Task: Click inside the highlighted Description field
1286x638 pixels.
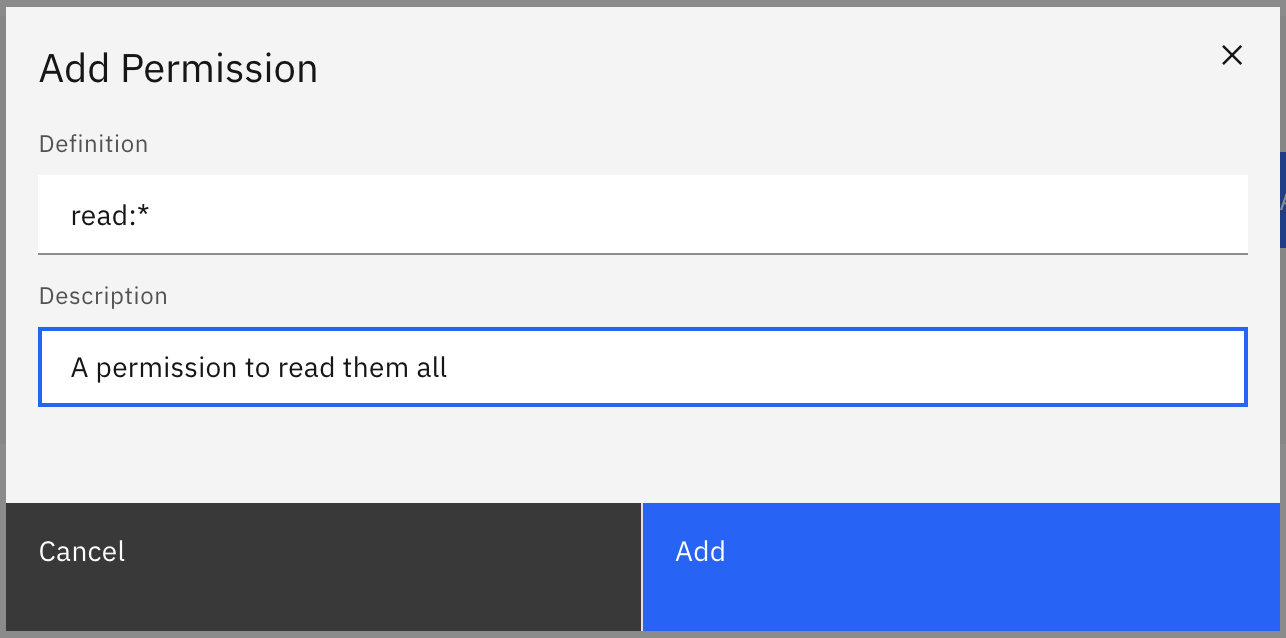Action: (643, 366)
